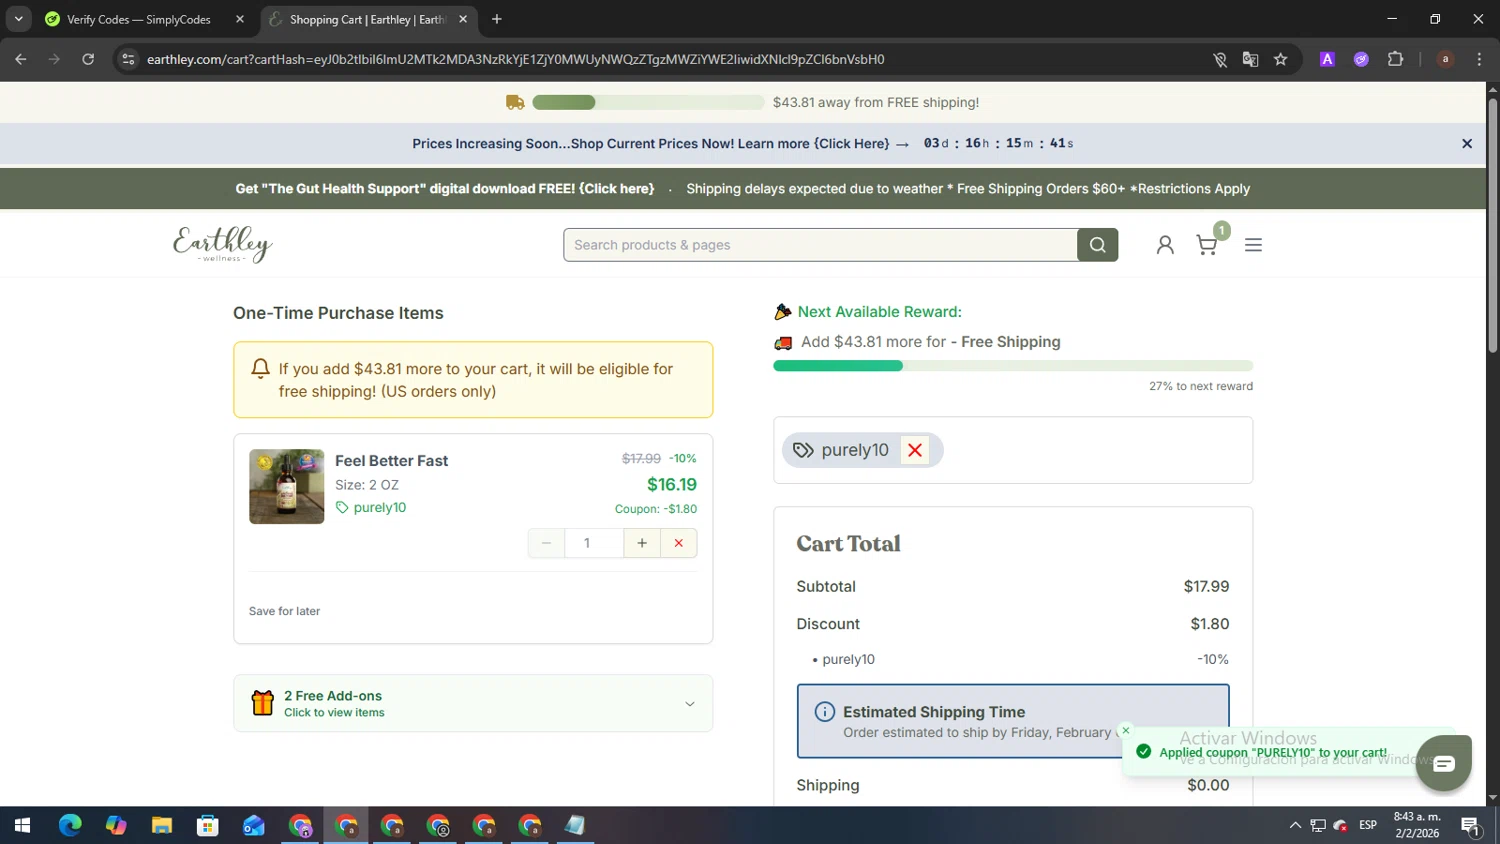Click the top free shipping progress bar

[x=648, y=102]
